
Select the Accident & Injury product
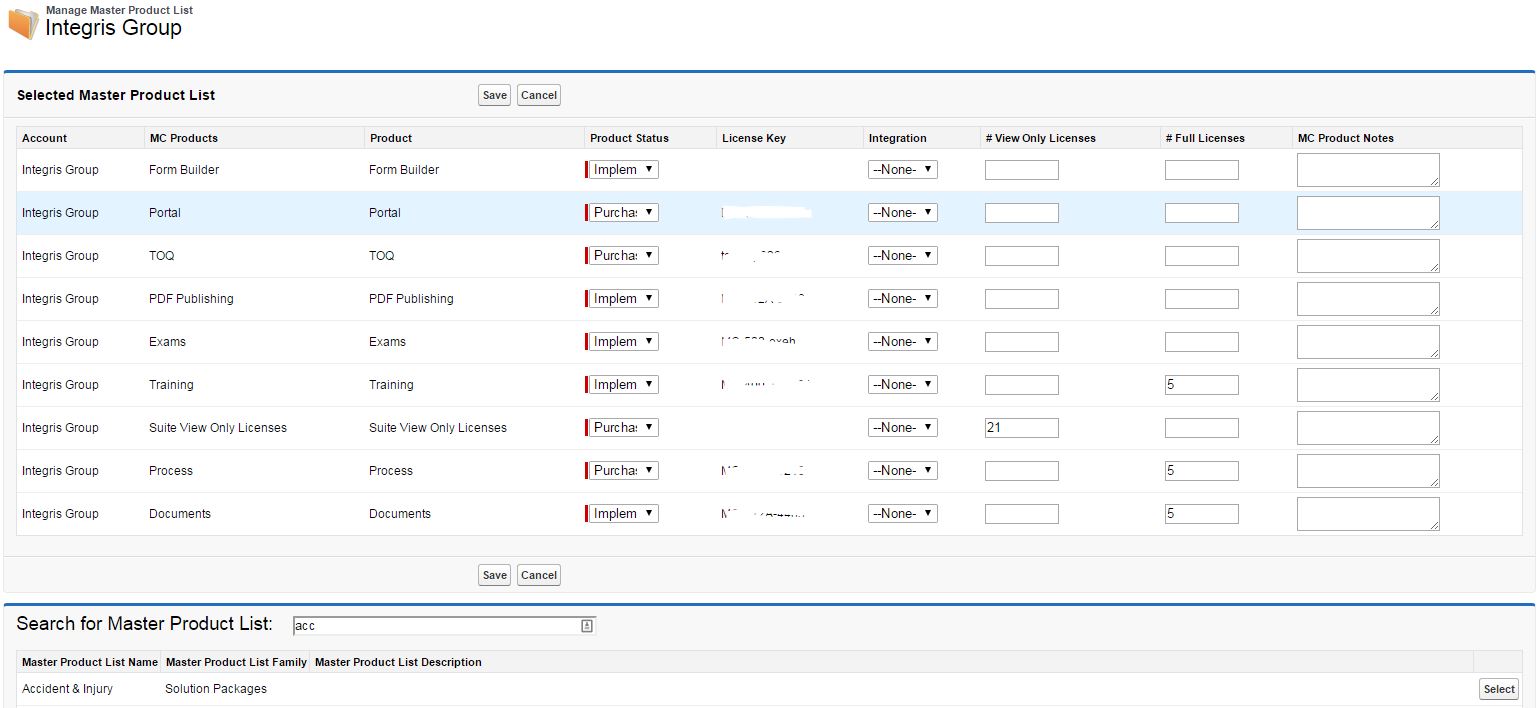[x=1499, y=689]
